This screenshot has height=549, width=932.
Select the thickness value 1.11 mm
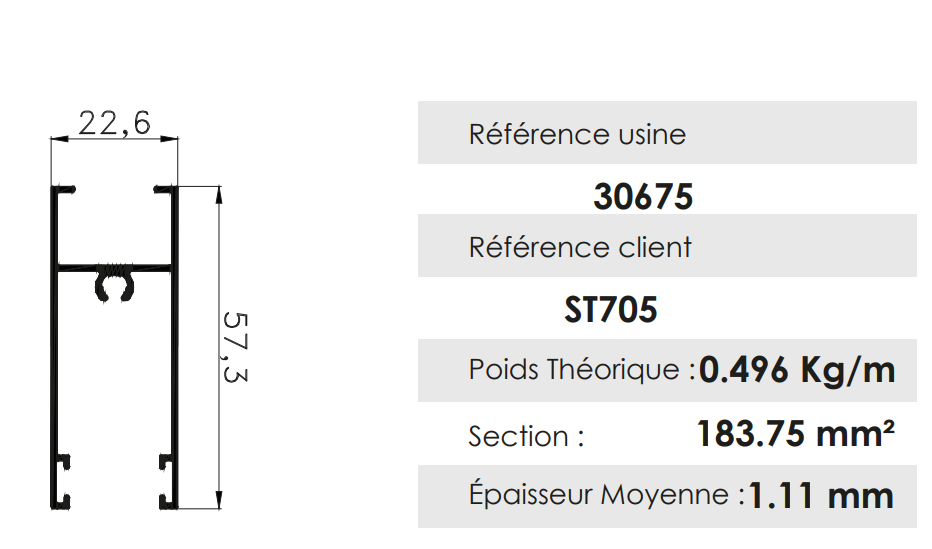point(820,495)
